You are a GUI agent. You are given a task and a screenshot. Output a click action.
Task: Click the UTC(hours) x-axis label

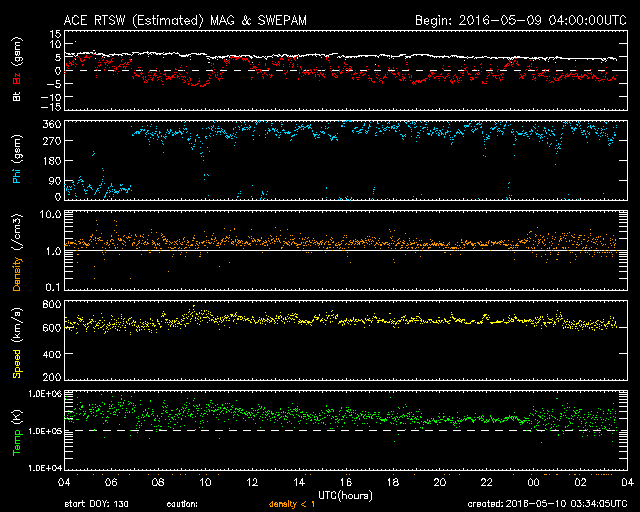coord(346,494)
